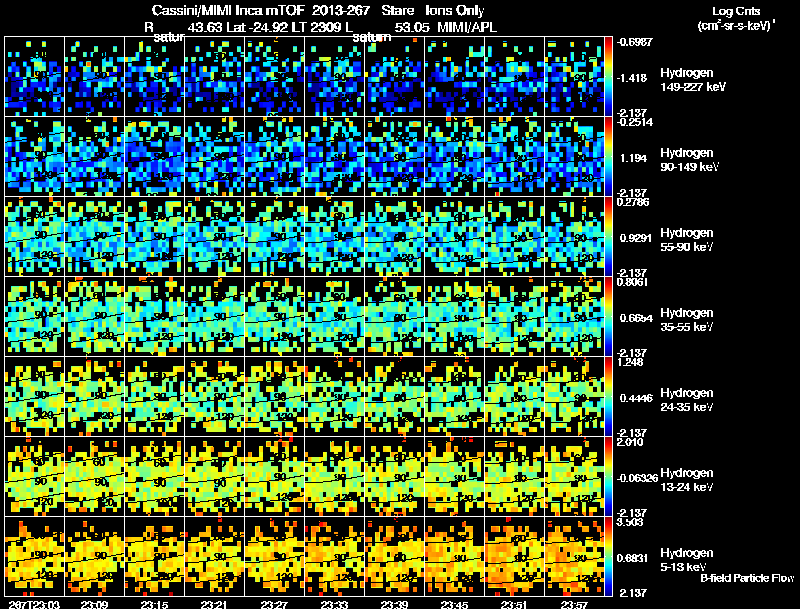Image resolution: width=800 pixels, height=609 pixels.
Task: Click the 23:27 time axis label
Action: point(274,604)
